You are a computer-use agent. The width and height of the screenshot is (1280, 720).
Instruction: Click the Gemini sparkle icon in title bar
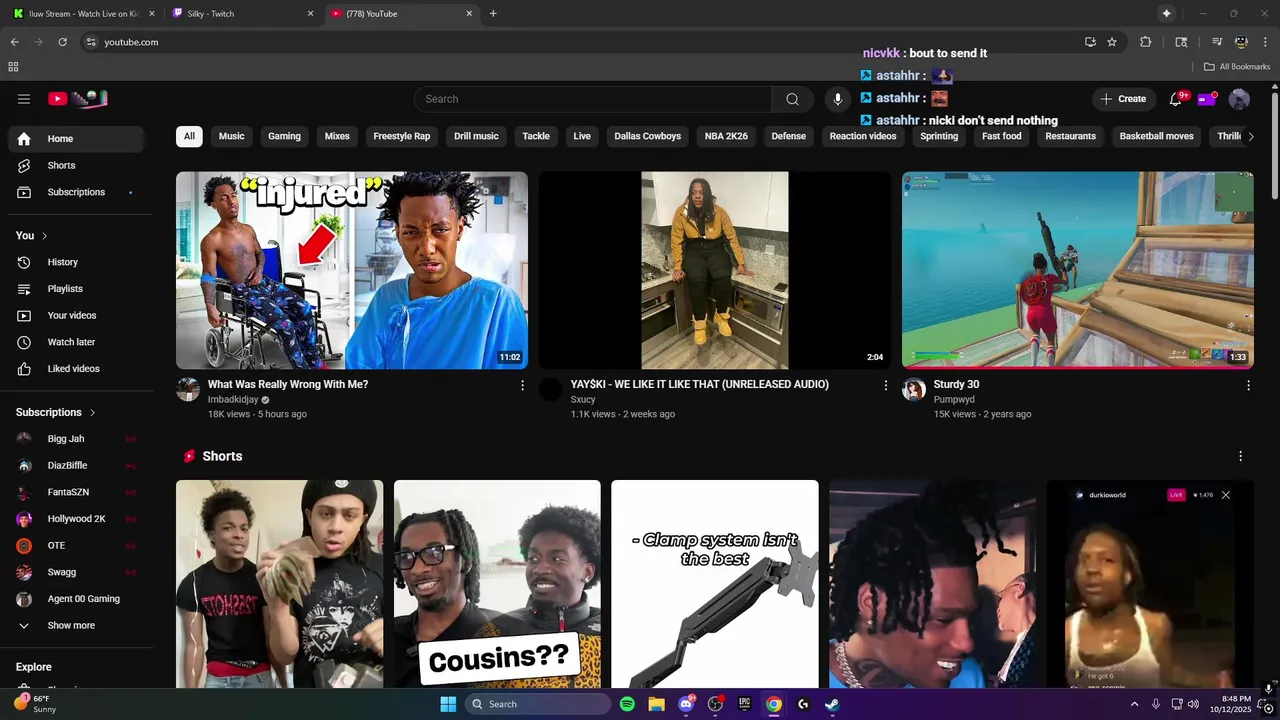[x=1166, y=13]
